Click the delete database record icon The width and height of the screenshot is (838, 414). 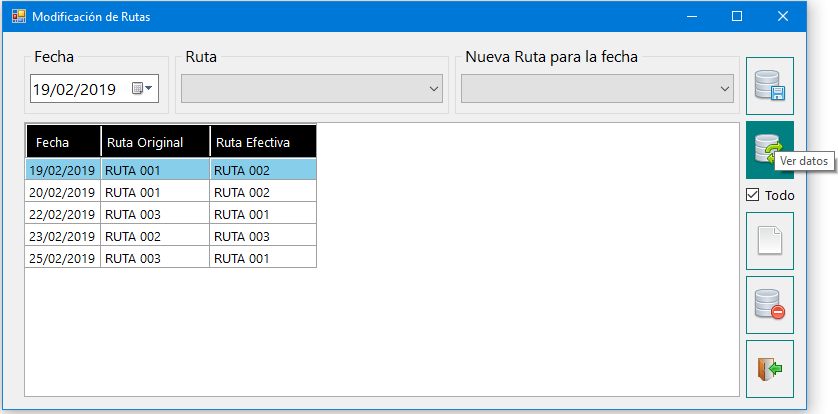coord(770,305)
